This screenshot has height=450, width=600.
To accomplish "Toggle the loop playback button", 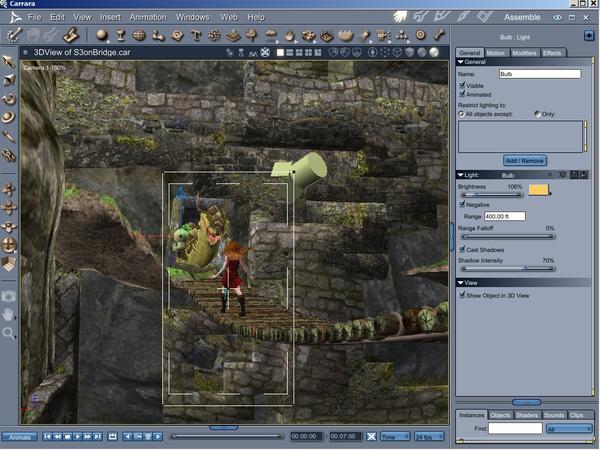I will (x=112, y=436).
